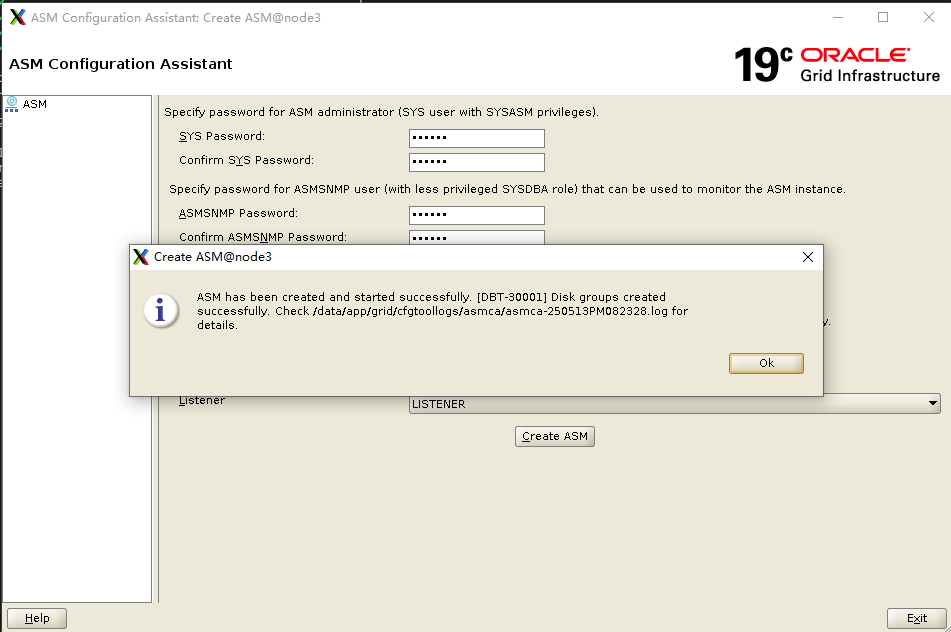The image size is (951, 632).
Task: Open Help in the bottom corner
Action: coord(37,618)
